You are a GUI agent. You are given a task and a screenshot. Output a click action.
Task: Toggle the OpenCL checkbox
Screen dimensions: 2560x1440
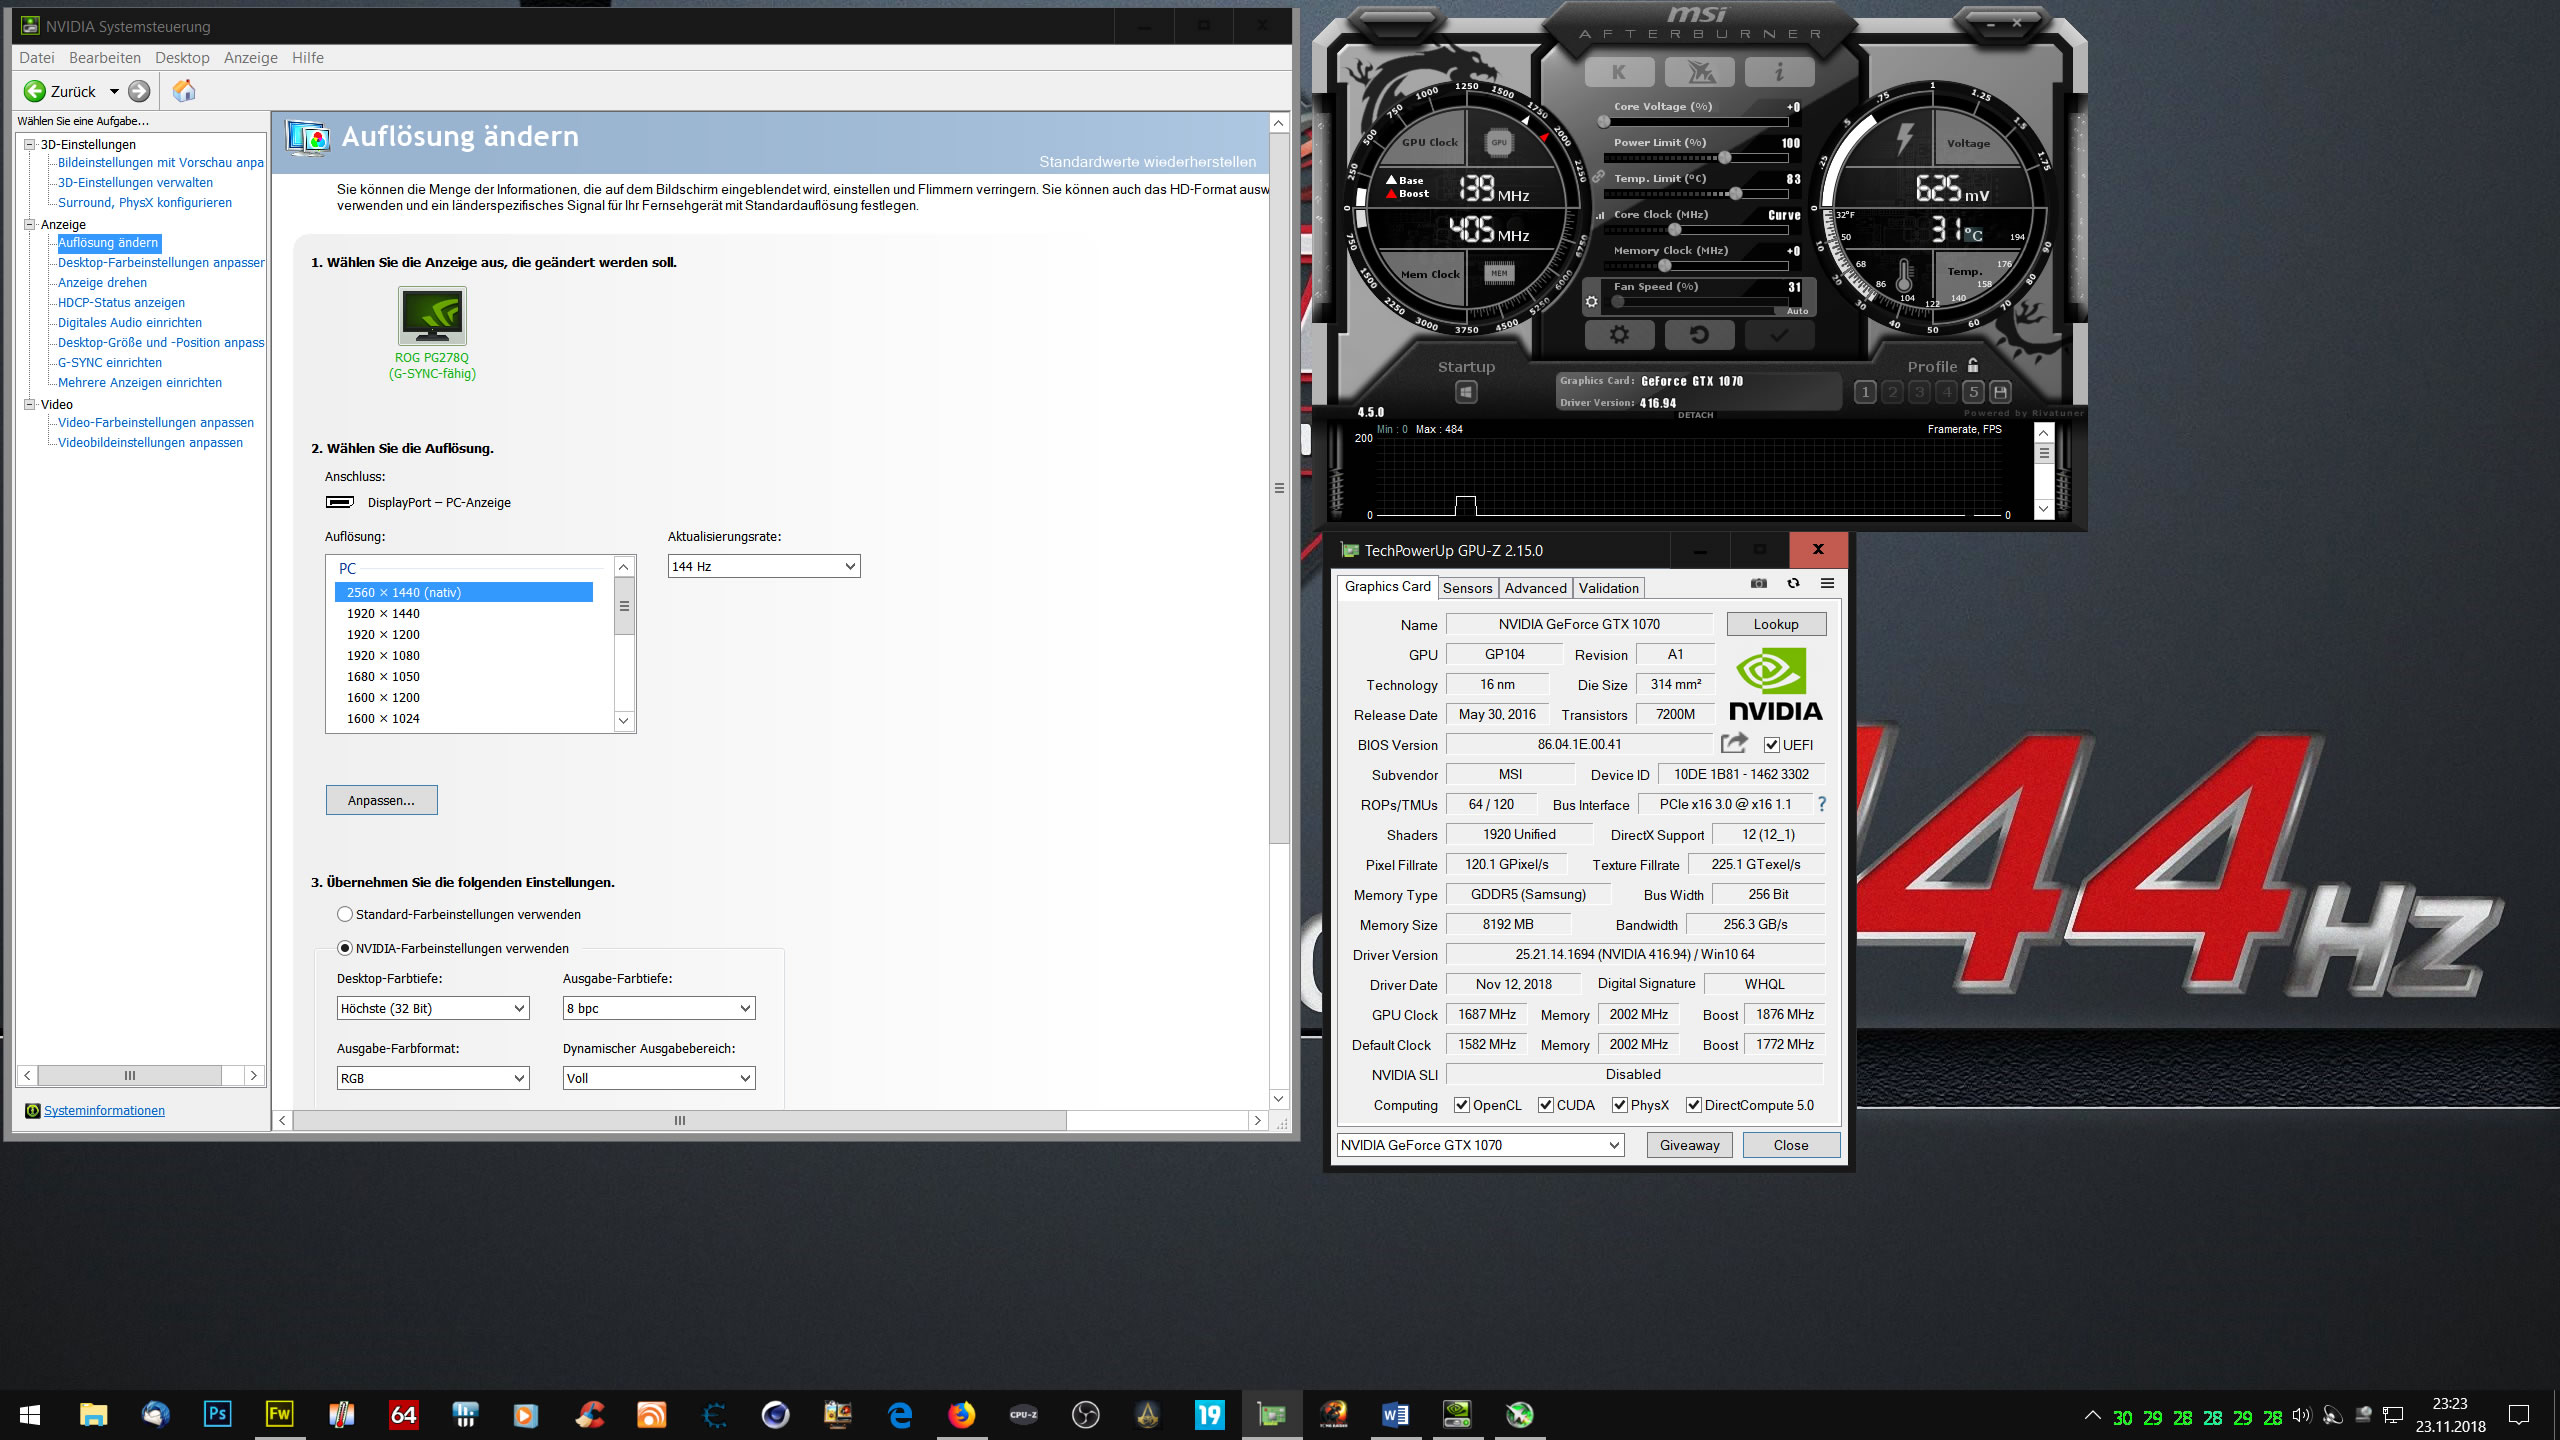(1462, 1105)
